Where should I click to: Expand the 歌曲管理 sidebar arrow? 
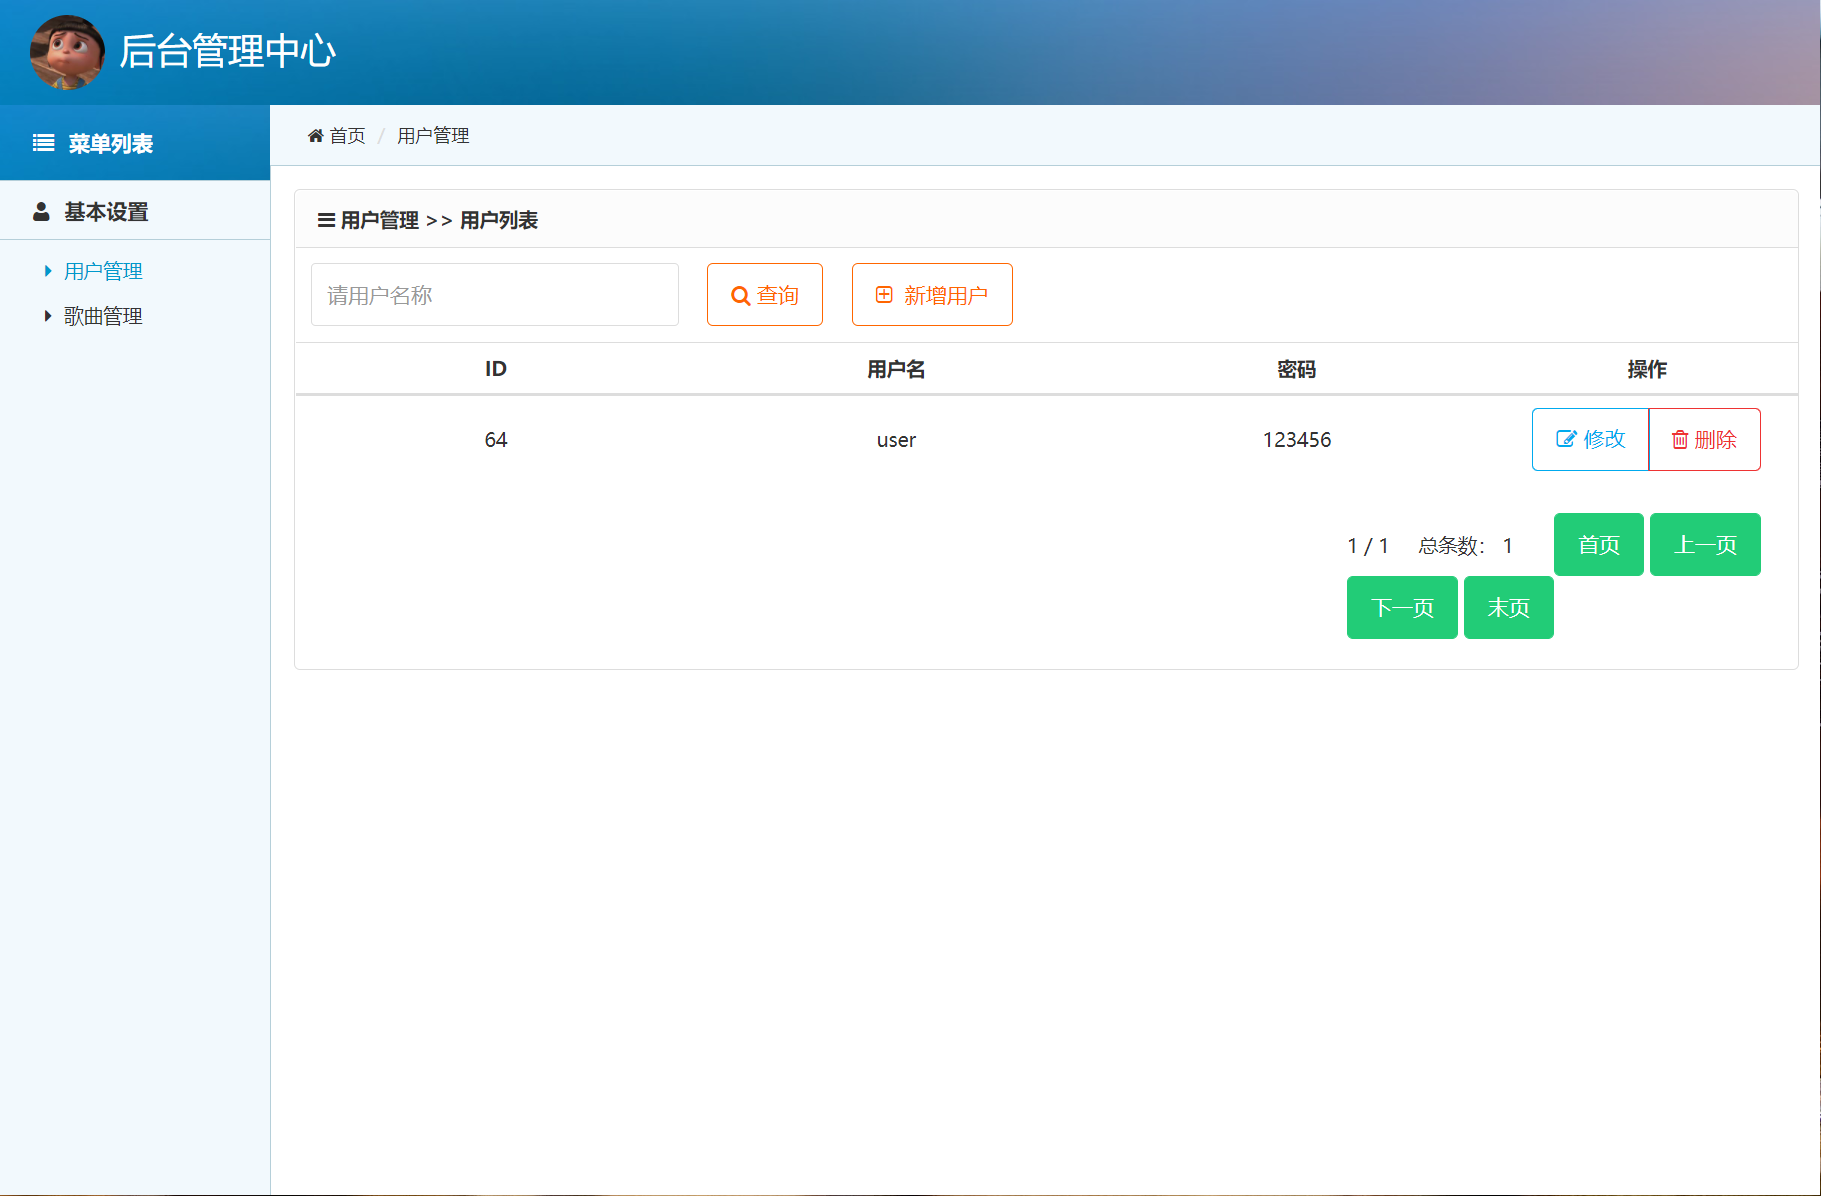coord(48,316)
